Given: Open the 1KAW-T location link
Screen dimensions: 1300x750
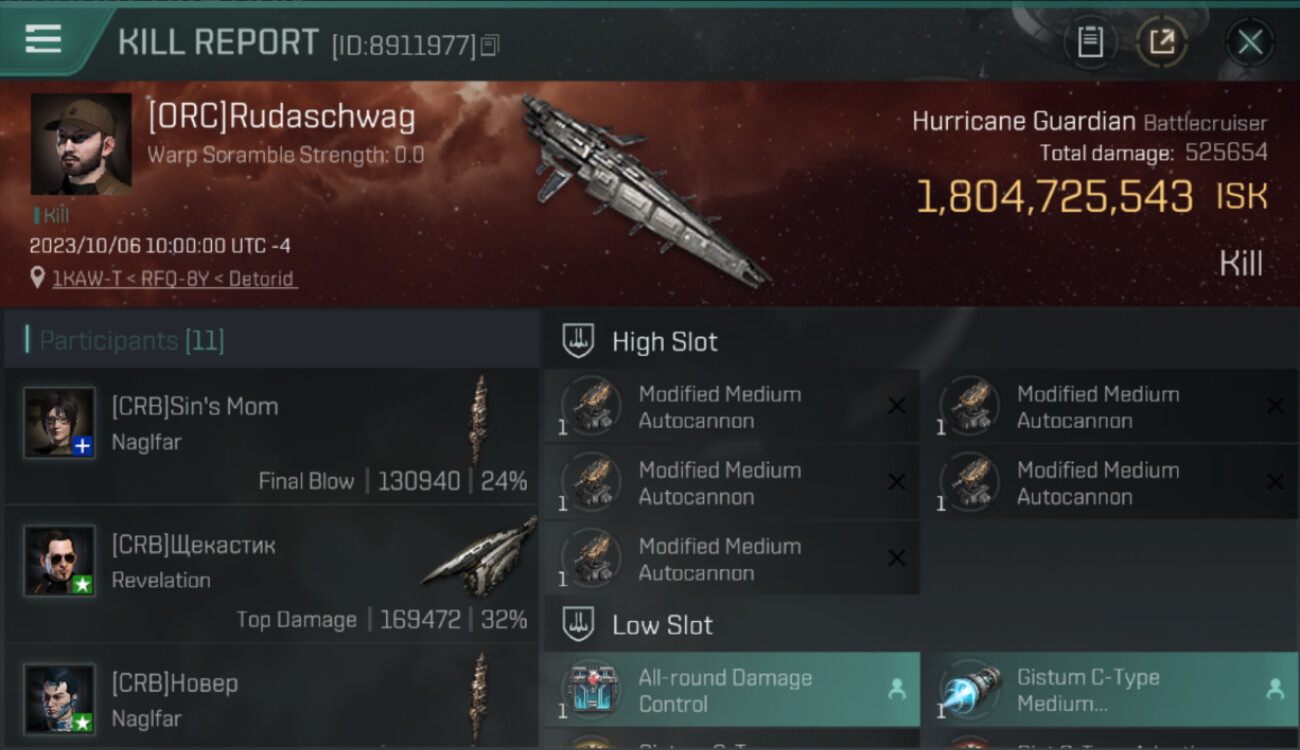Looking at the screenshot, I should tap(174, 279).
